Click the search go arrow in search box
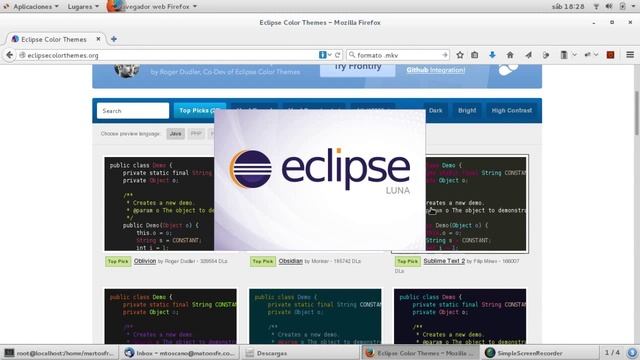 (x=444, y=55)
